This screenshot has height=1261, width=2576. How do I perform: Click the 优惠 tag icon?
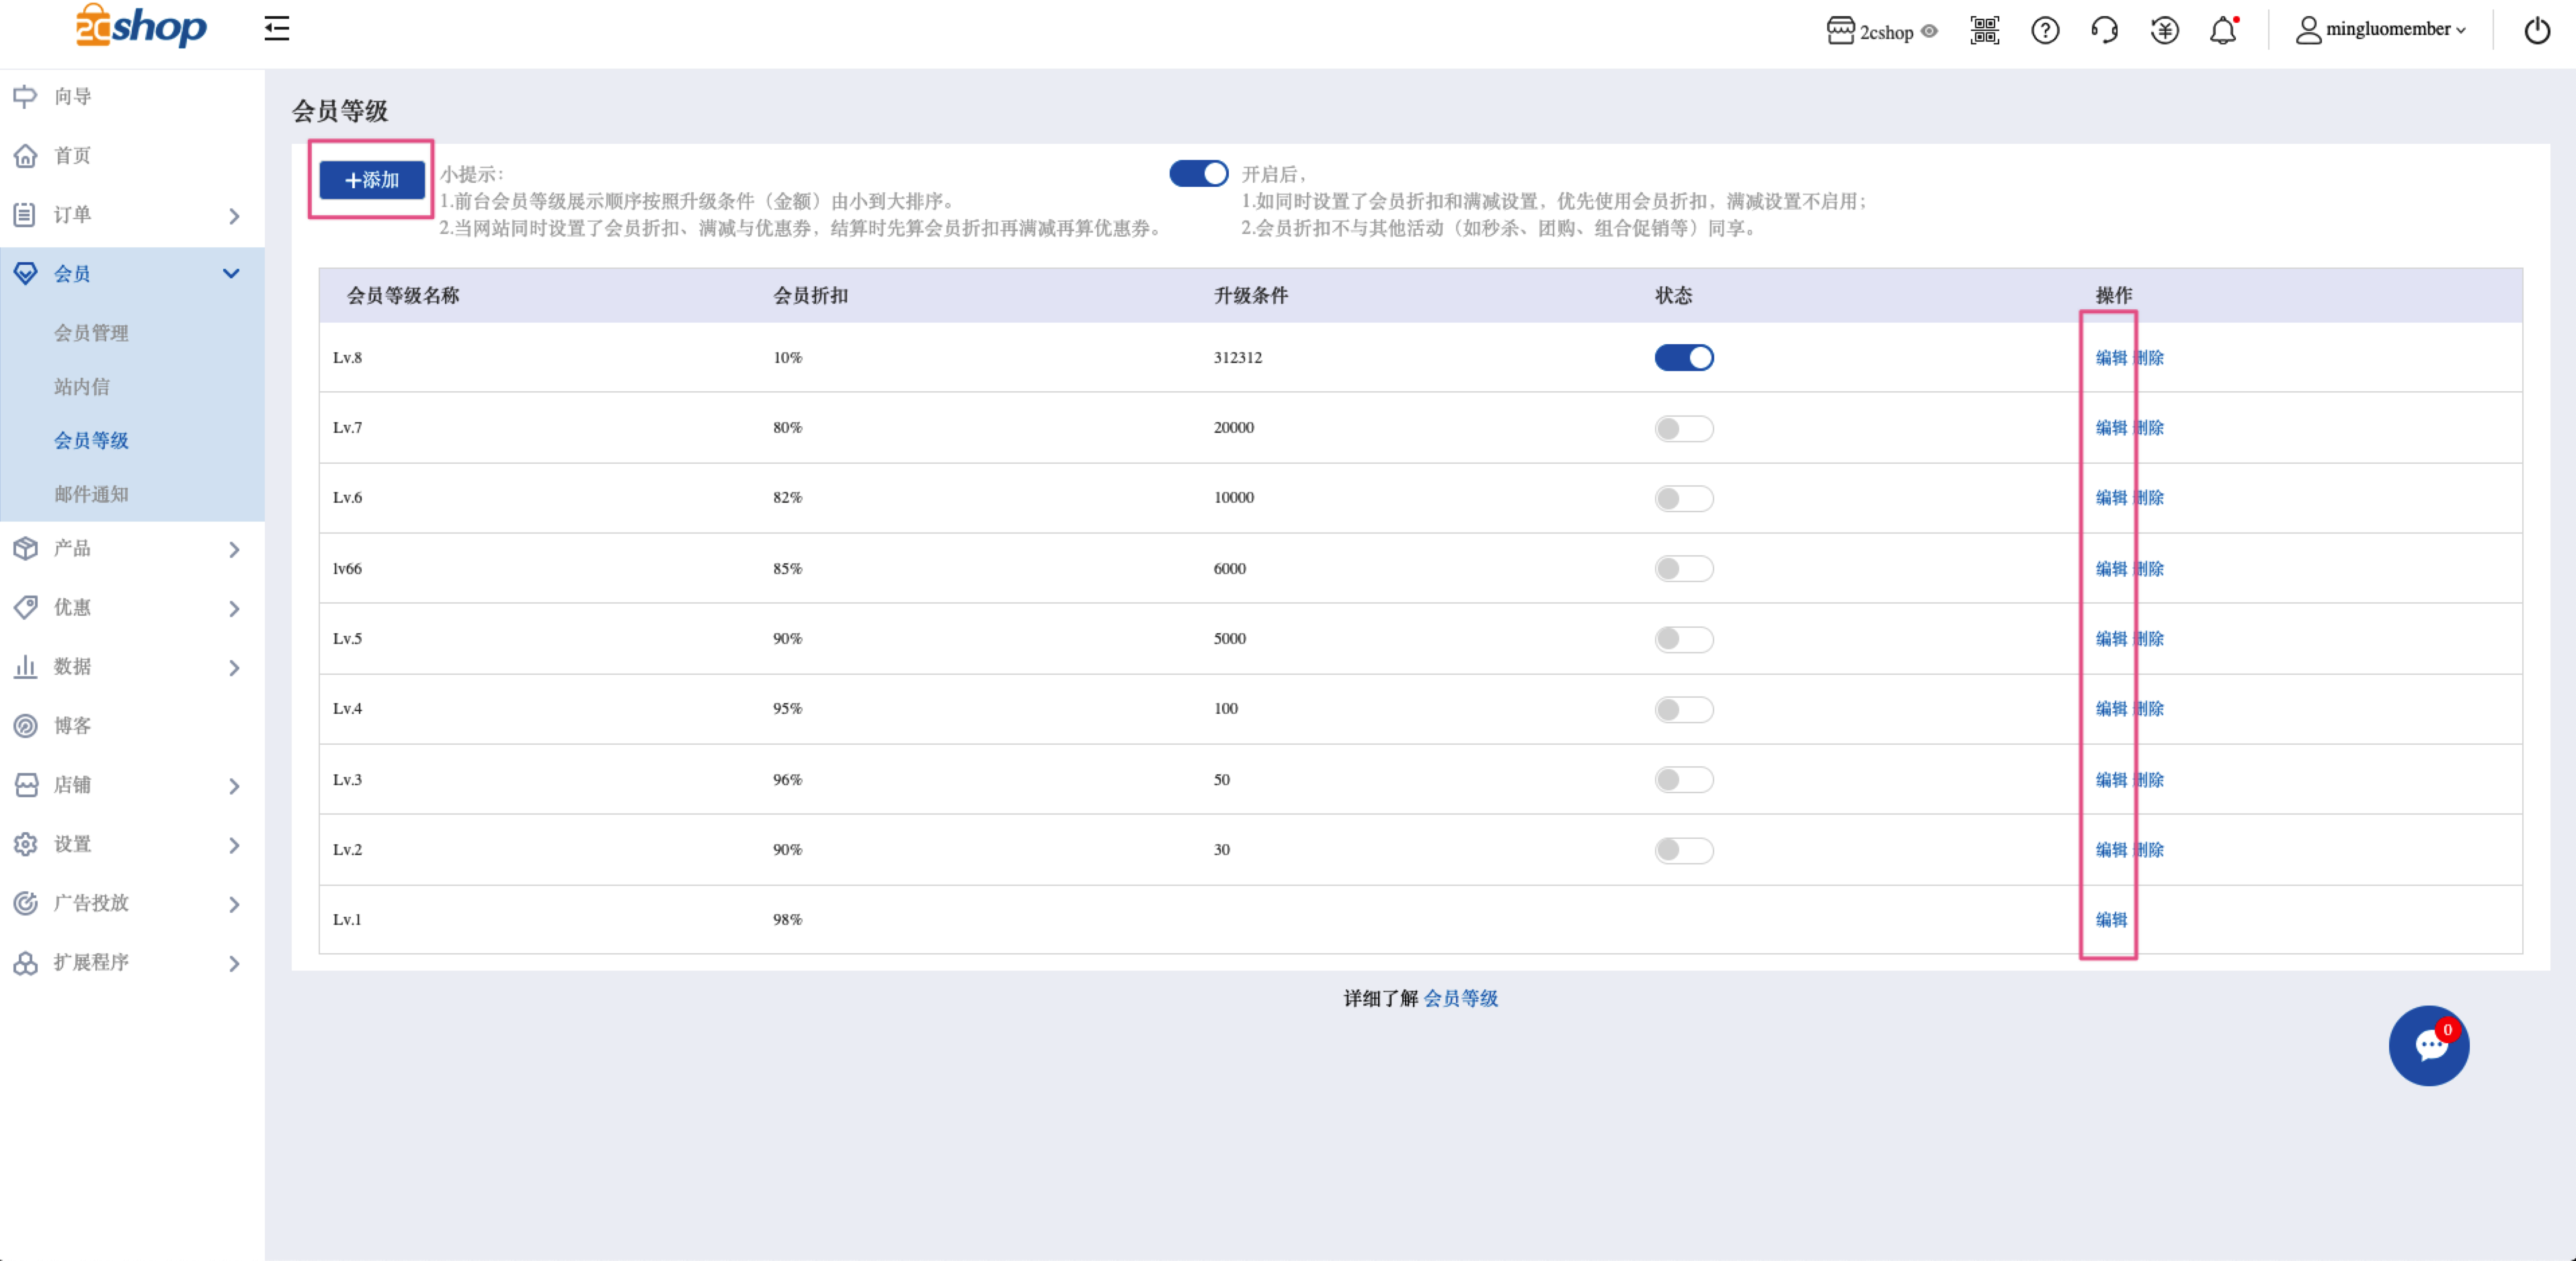25,608
